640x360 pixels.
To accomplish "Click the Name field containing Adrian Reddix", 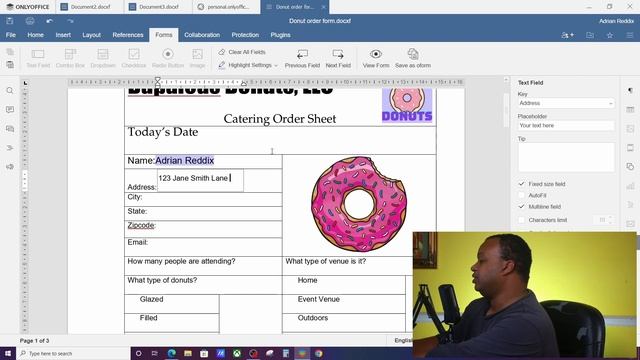I will pyautogui.click(x=184, y=161).
